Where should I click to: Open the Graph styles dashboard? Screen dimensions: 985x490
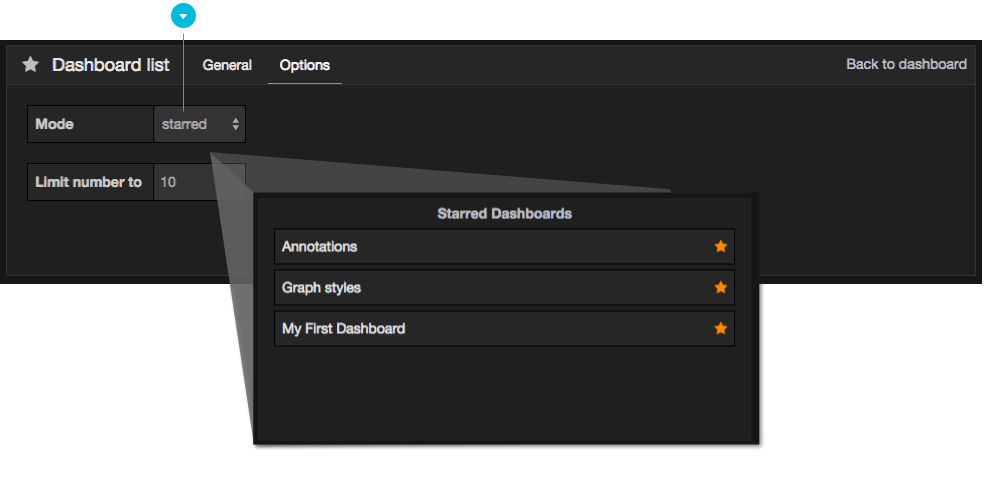click(x=322, y=288)
